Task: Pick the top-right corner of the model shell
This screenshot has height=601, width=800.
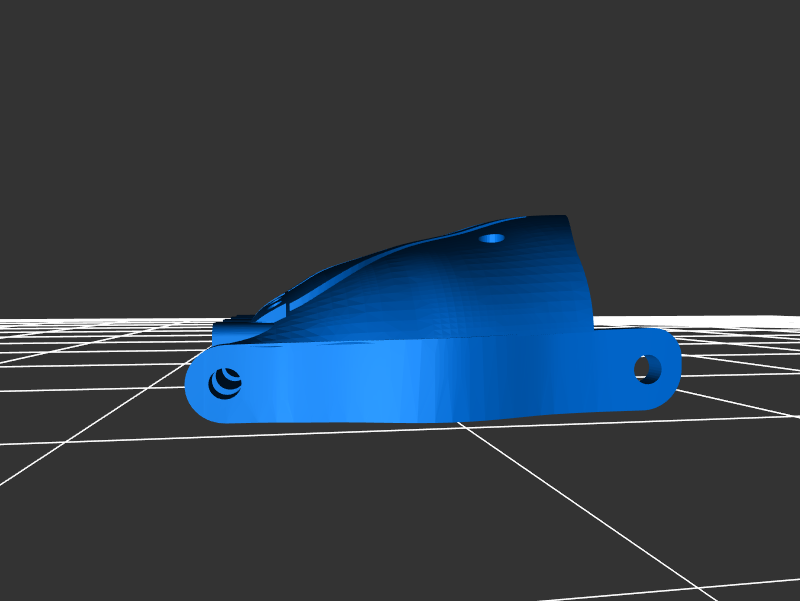Action: (566, 218)
